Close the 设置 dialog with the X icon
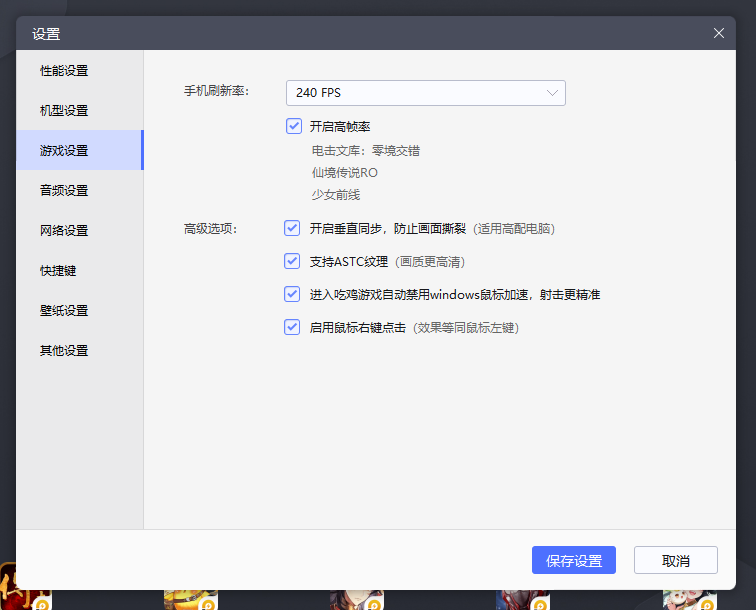Image resolution: width=756 pixels, height=610 pixels. click(718, 33)
